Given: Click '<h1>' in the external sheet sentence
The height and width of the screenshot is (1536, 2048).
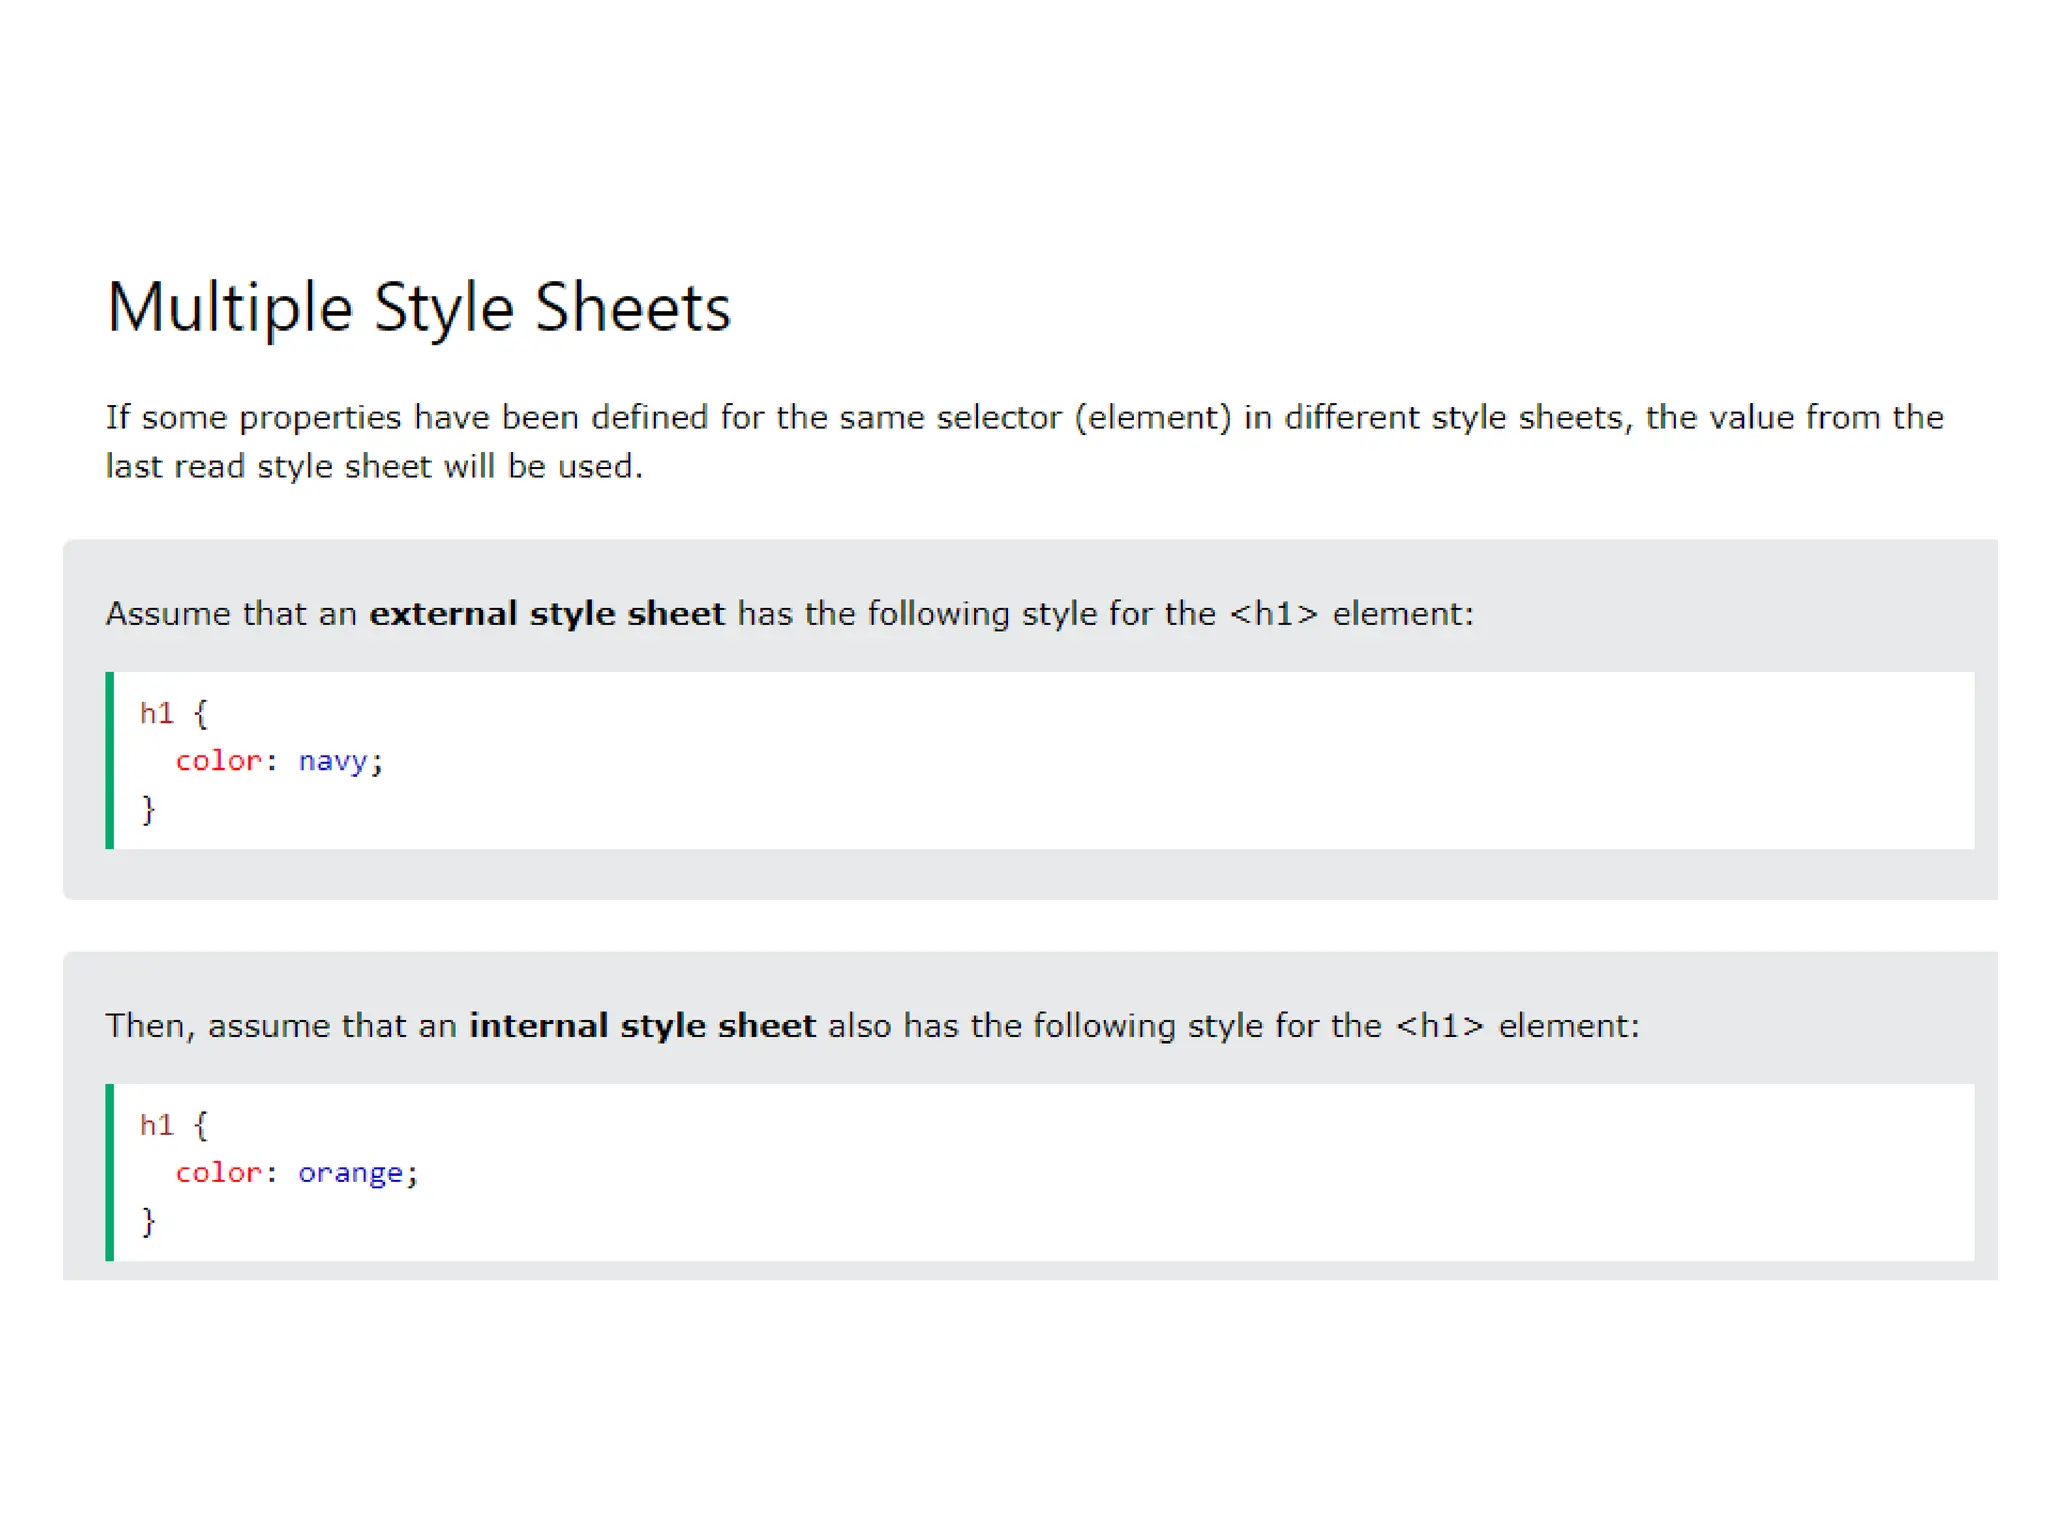Looking at the screenshot, I should coord(1273,613).
